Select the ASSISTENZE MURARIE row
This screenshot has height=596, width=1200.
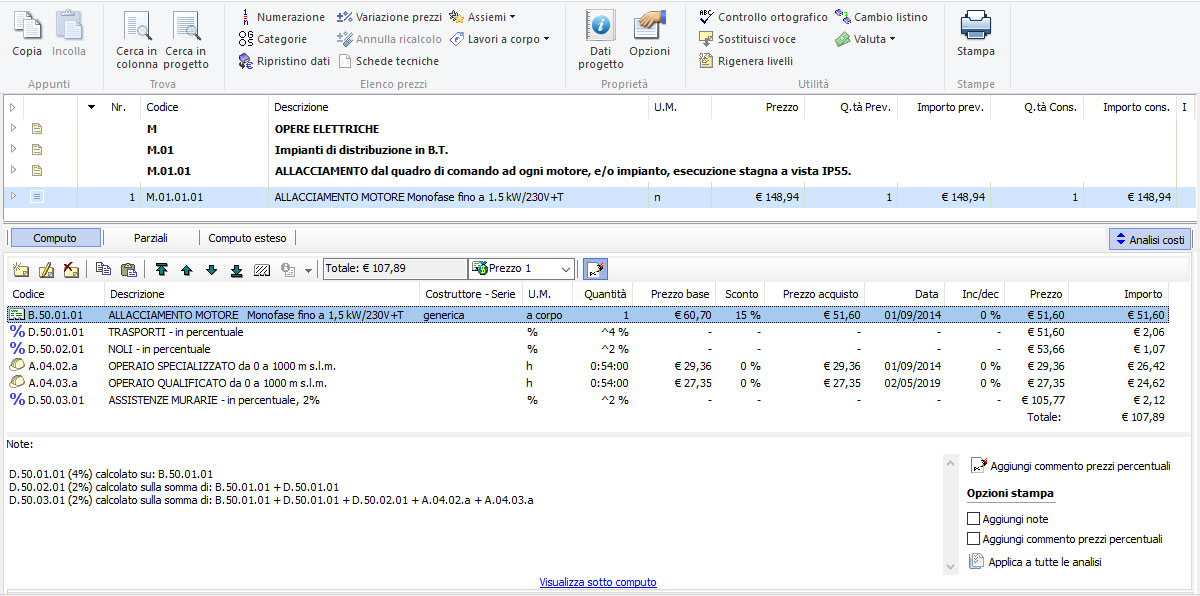[x=588, y=400]
